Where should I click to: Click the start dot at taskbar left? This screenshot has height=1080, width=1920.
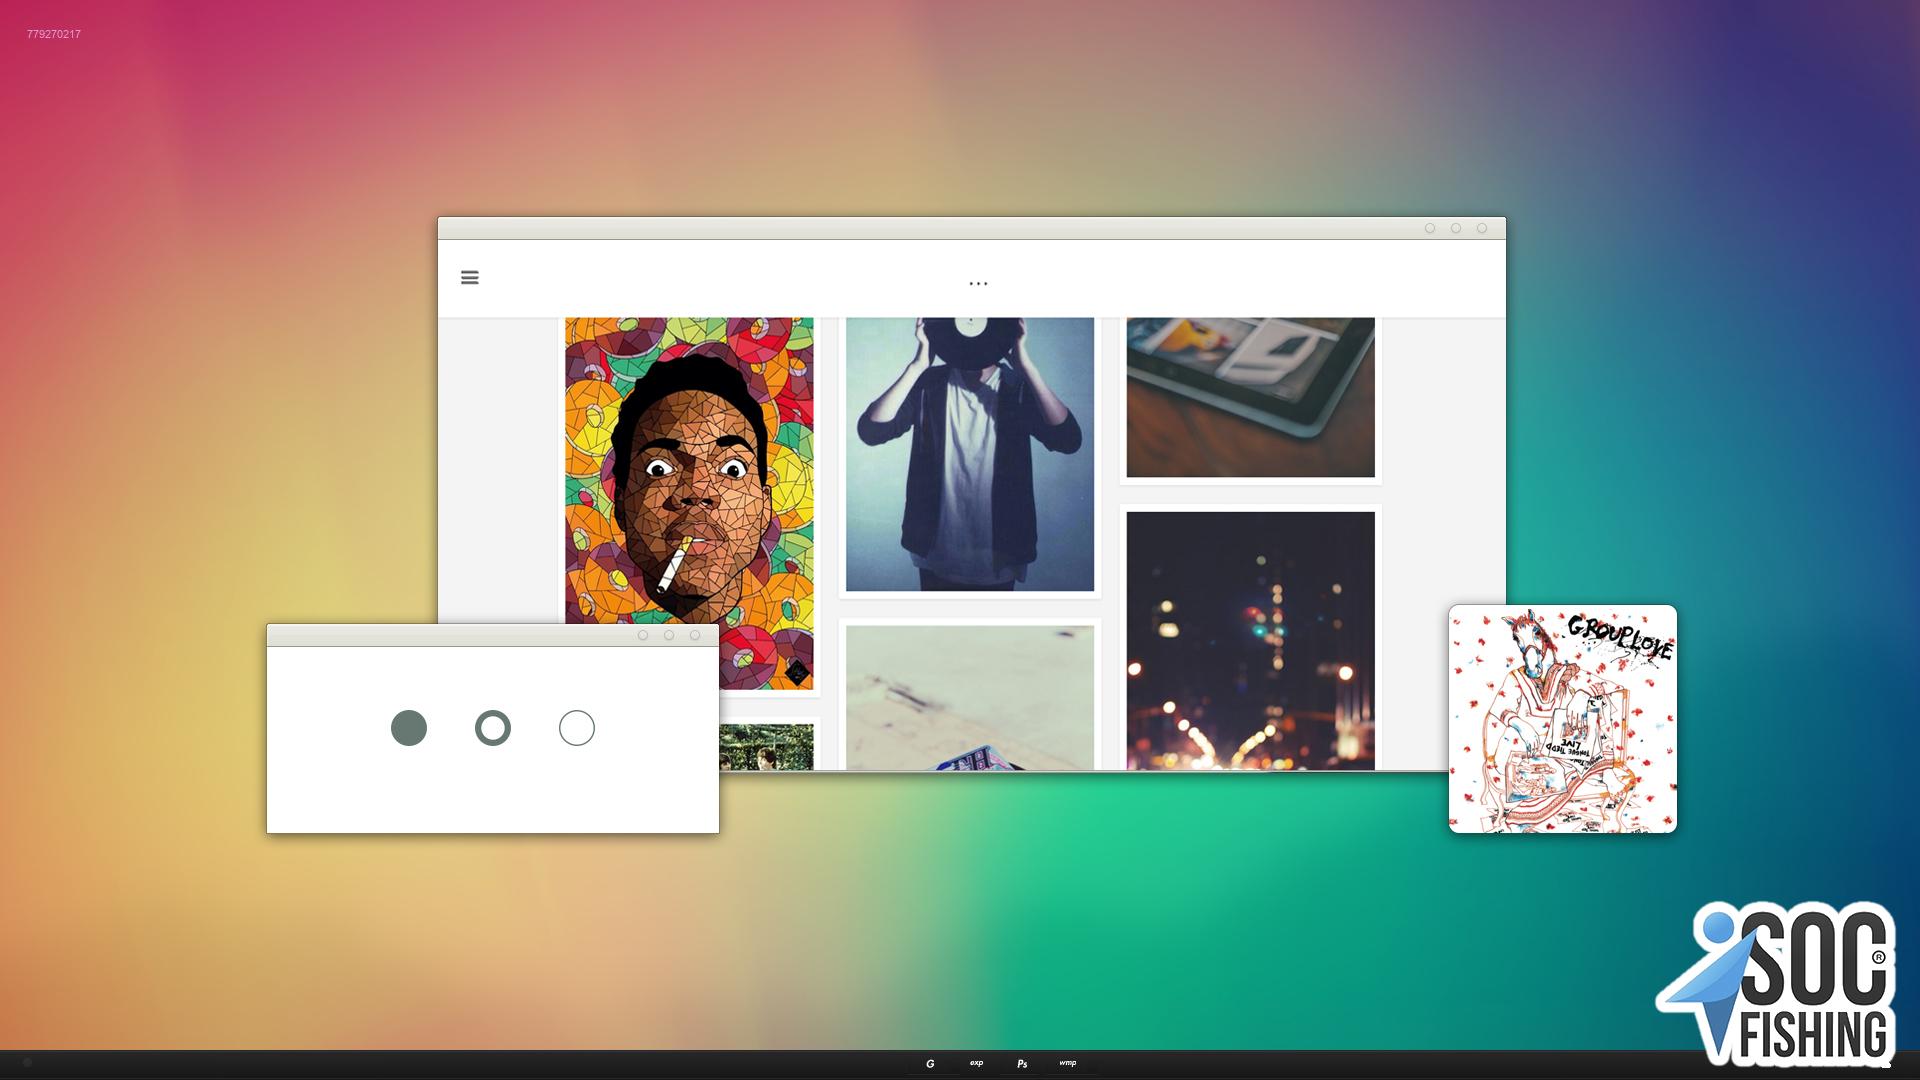[x=27, y=1063]
